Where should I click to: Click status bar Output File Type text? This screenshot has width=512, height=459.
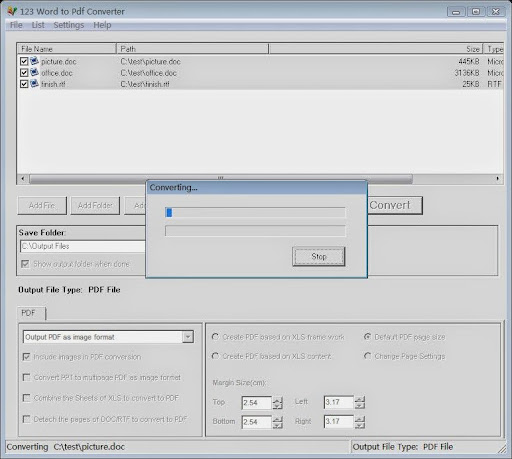pyautogui.click(x=403, y=447)
